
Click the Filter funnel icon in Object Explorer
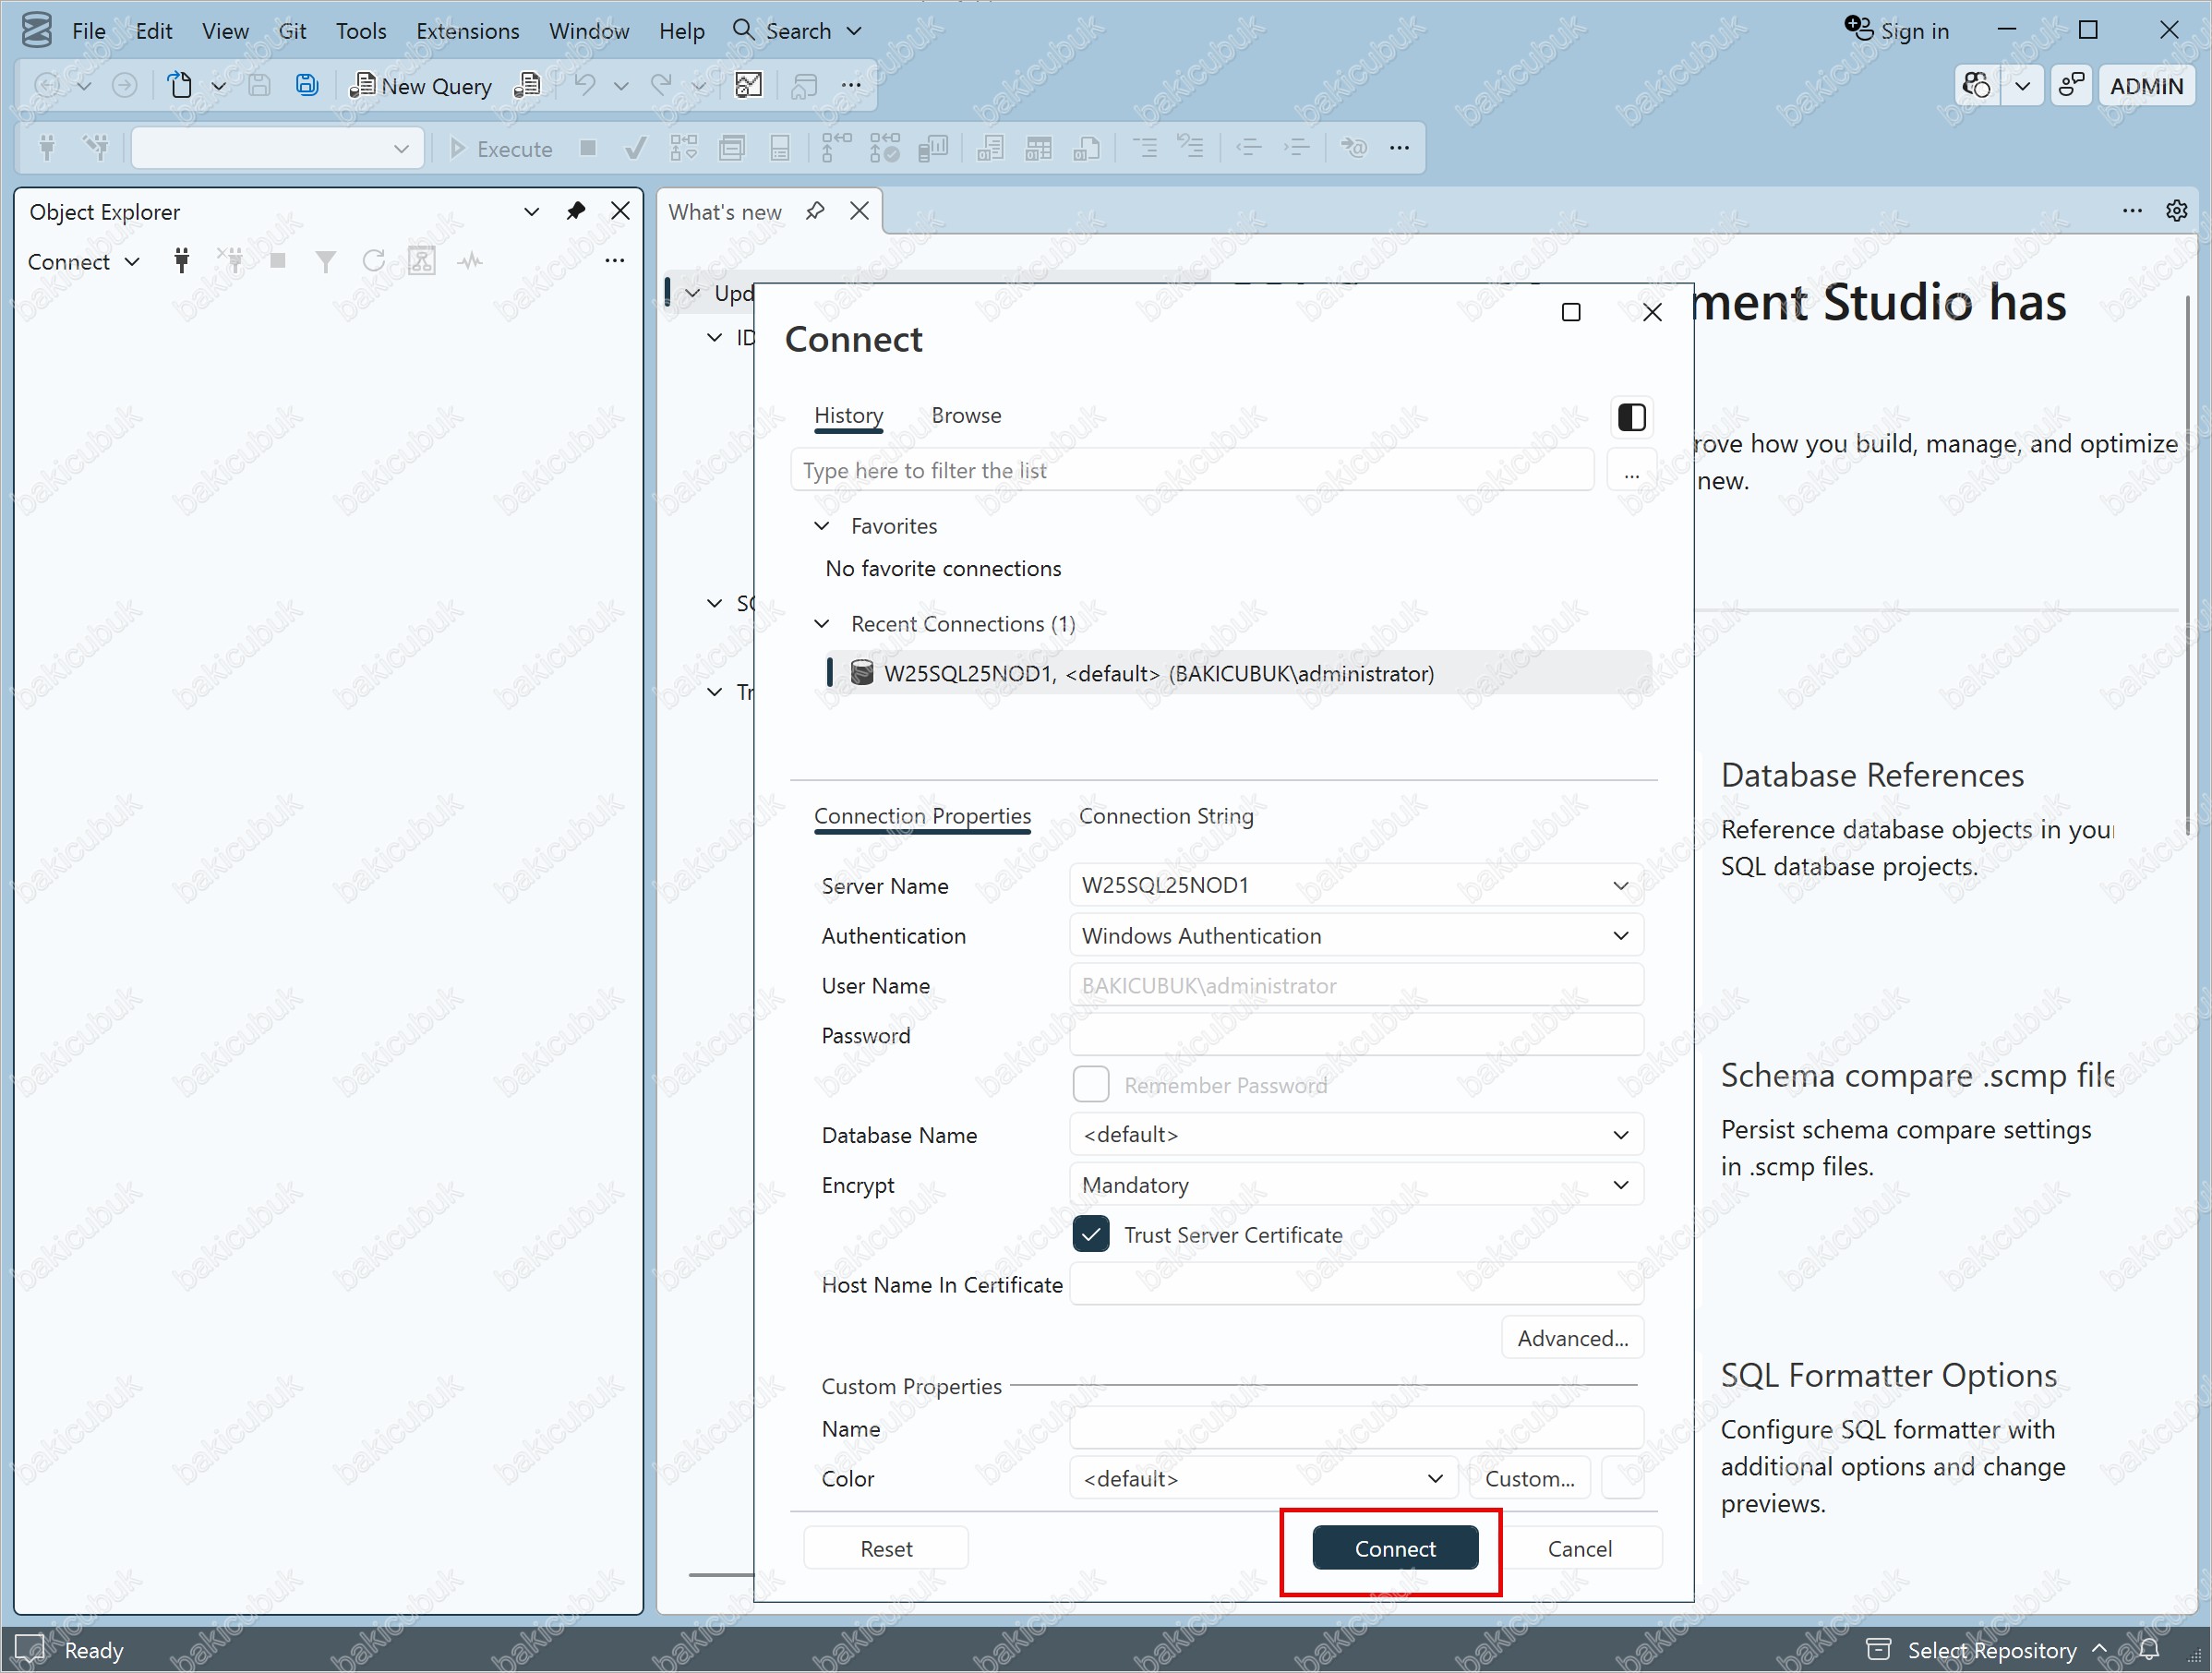coord(325,261)
